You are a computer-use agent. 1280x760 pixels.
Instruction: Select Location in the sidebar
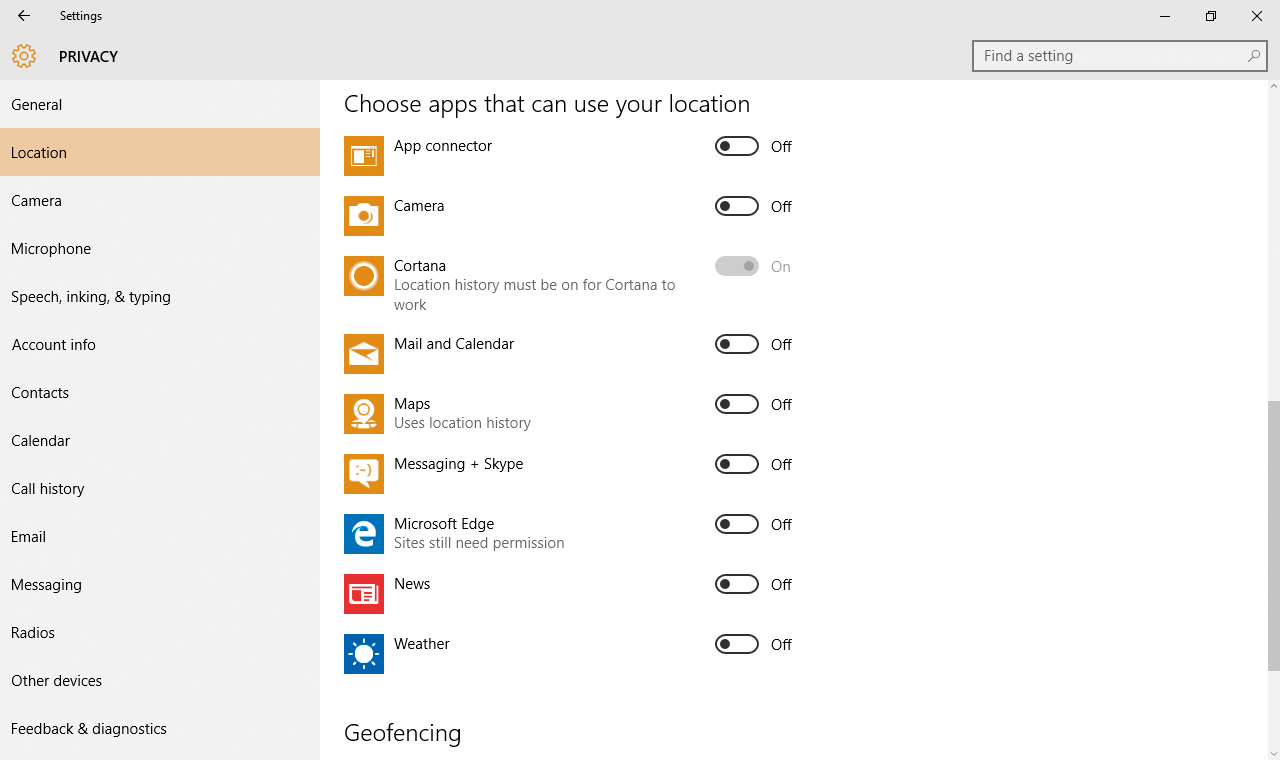tap(160, 152)
